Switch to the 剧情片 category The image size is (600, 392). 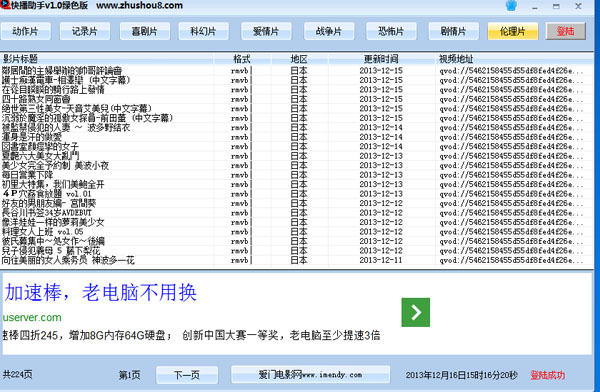[453, 31]
